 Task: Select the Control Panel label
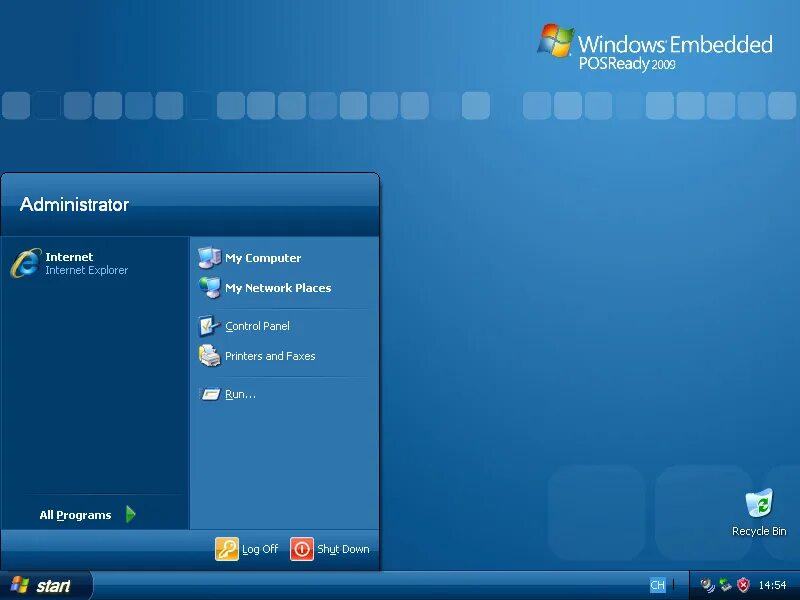(x=258, y=326)
